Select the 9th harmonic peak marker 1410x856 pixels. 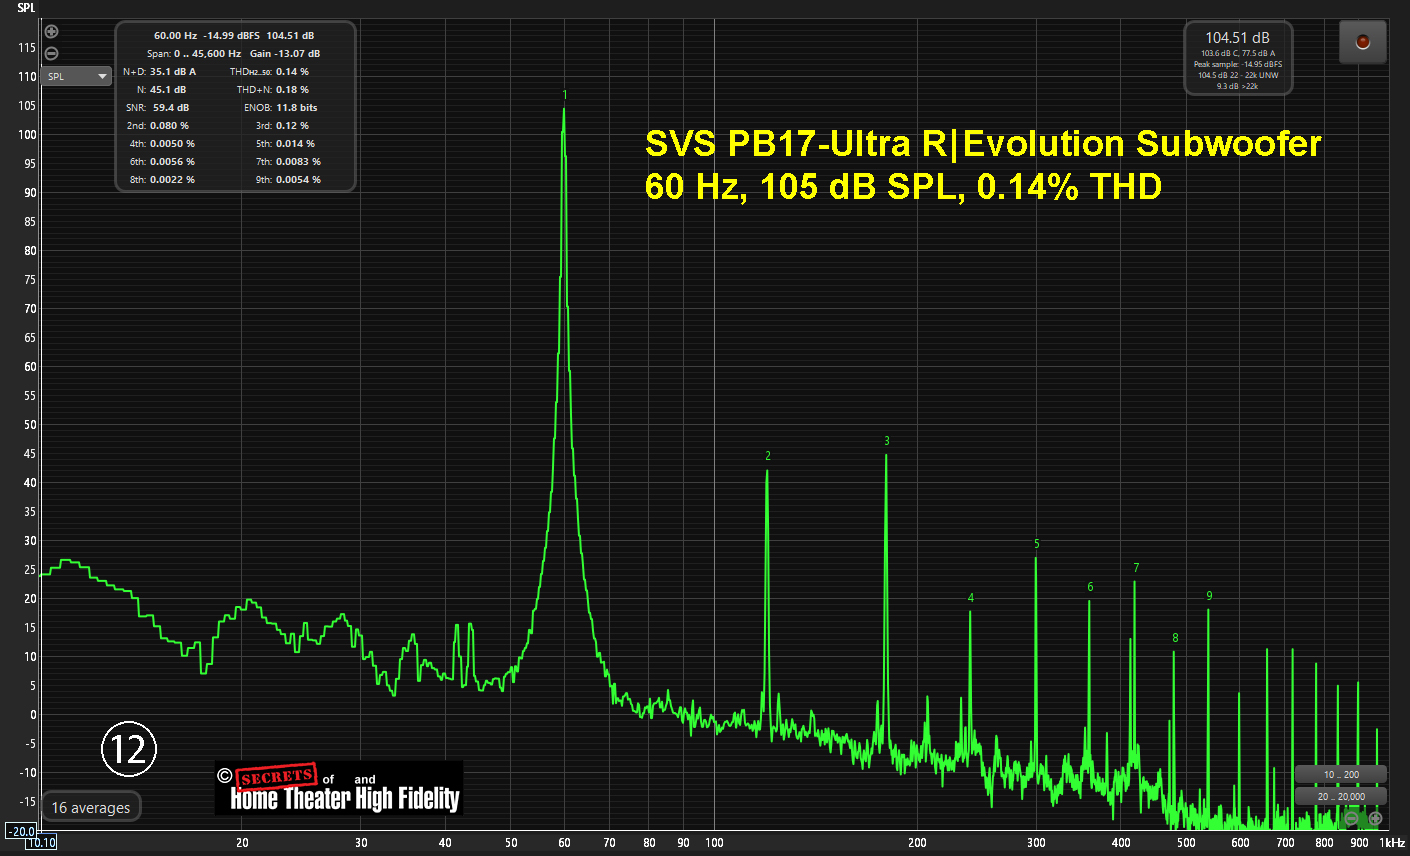[1209, 596]
